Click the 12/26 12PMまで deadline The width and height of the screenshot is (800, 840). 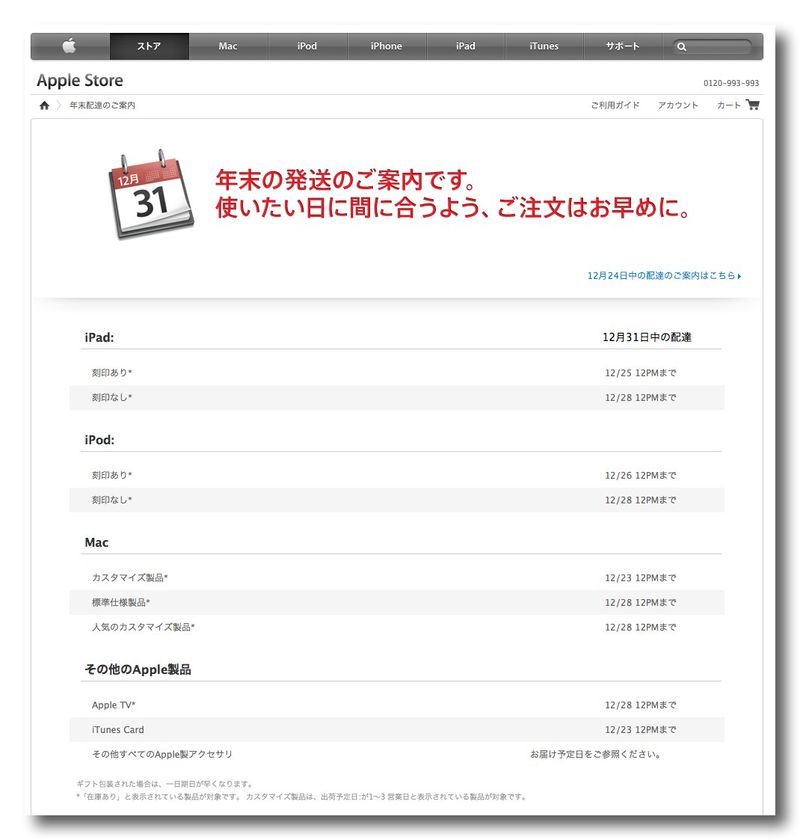point(640,475)
